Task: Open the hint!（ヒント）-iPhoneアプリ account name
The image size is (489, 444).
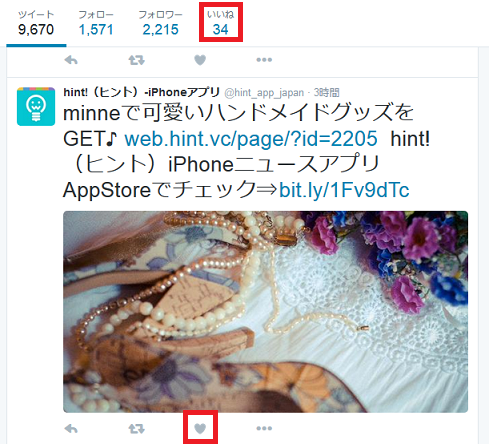Action: (141, 92)
